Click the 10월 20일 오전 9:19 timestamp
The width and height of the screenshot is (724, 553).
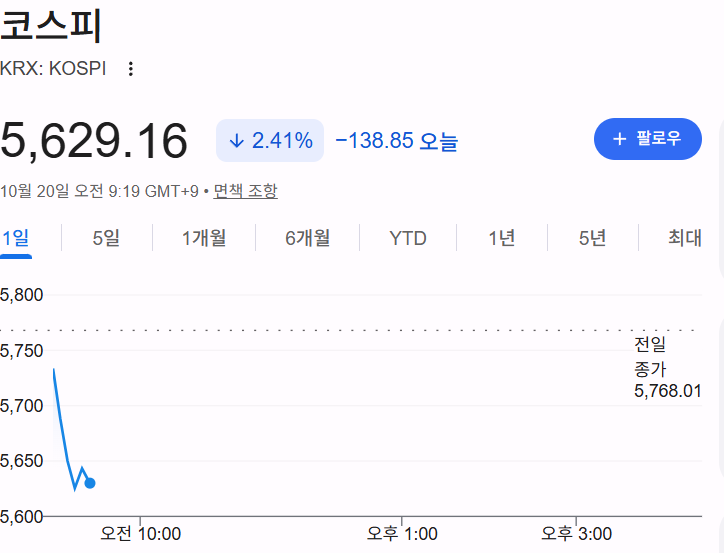[99, 191]
